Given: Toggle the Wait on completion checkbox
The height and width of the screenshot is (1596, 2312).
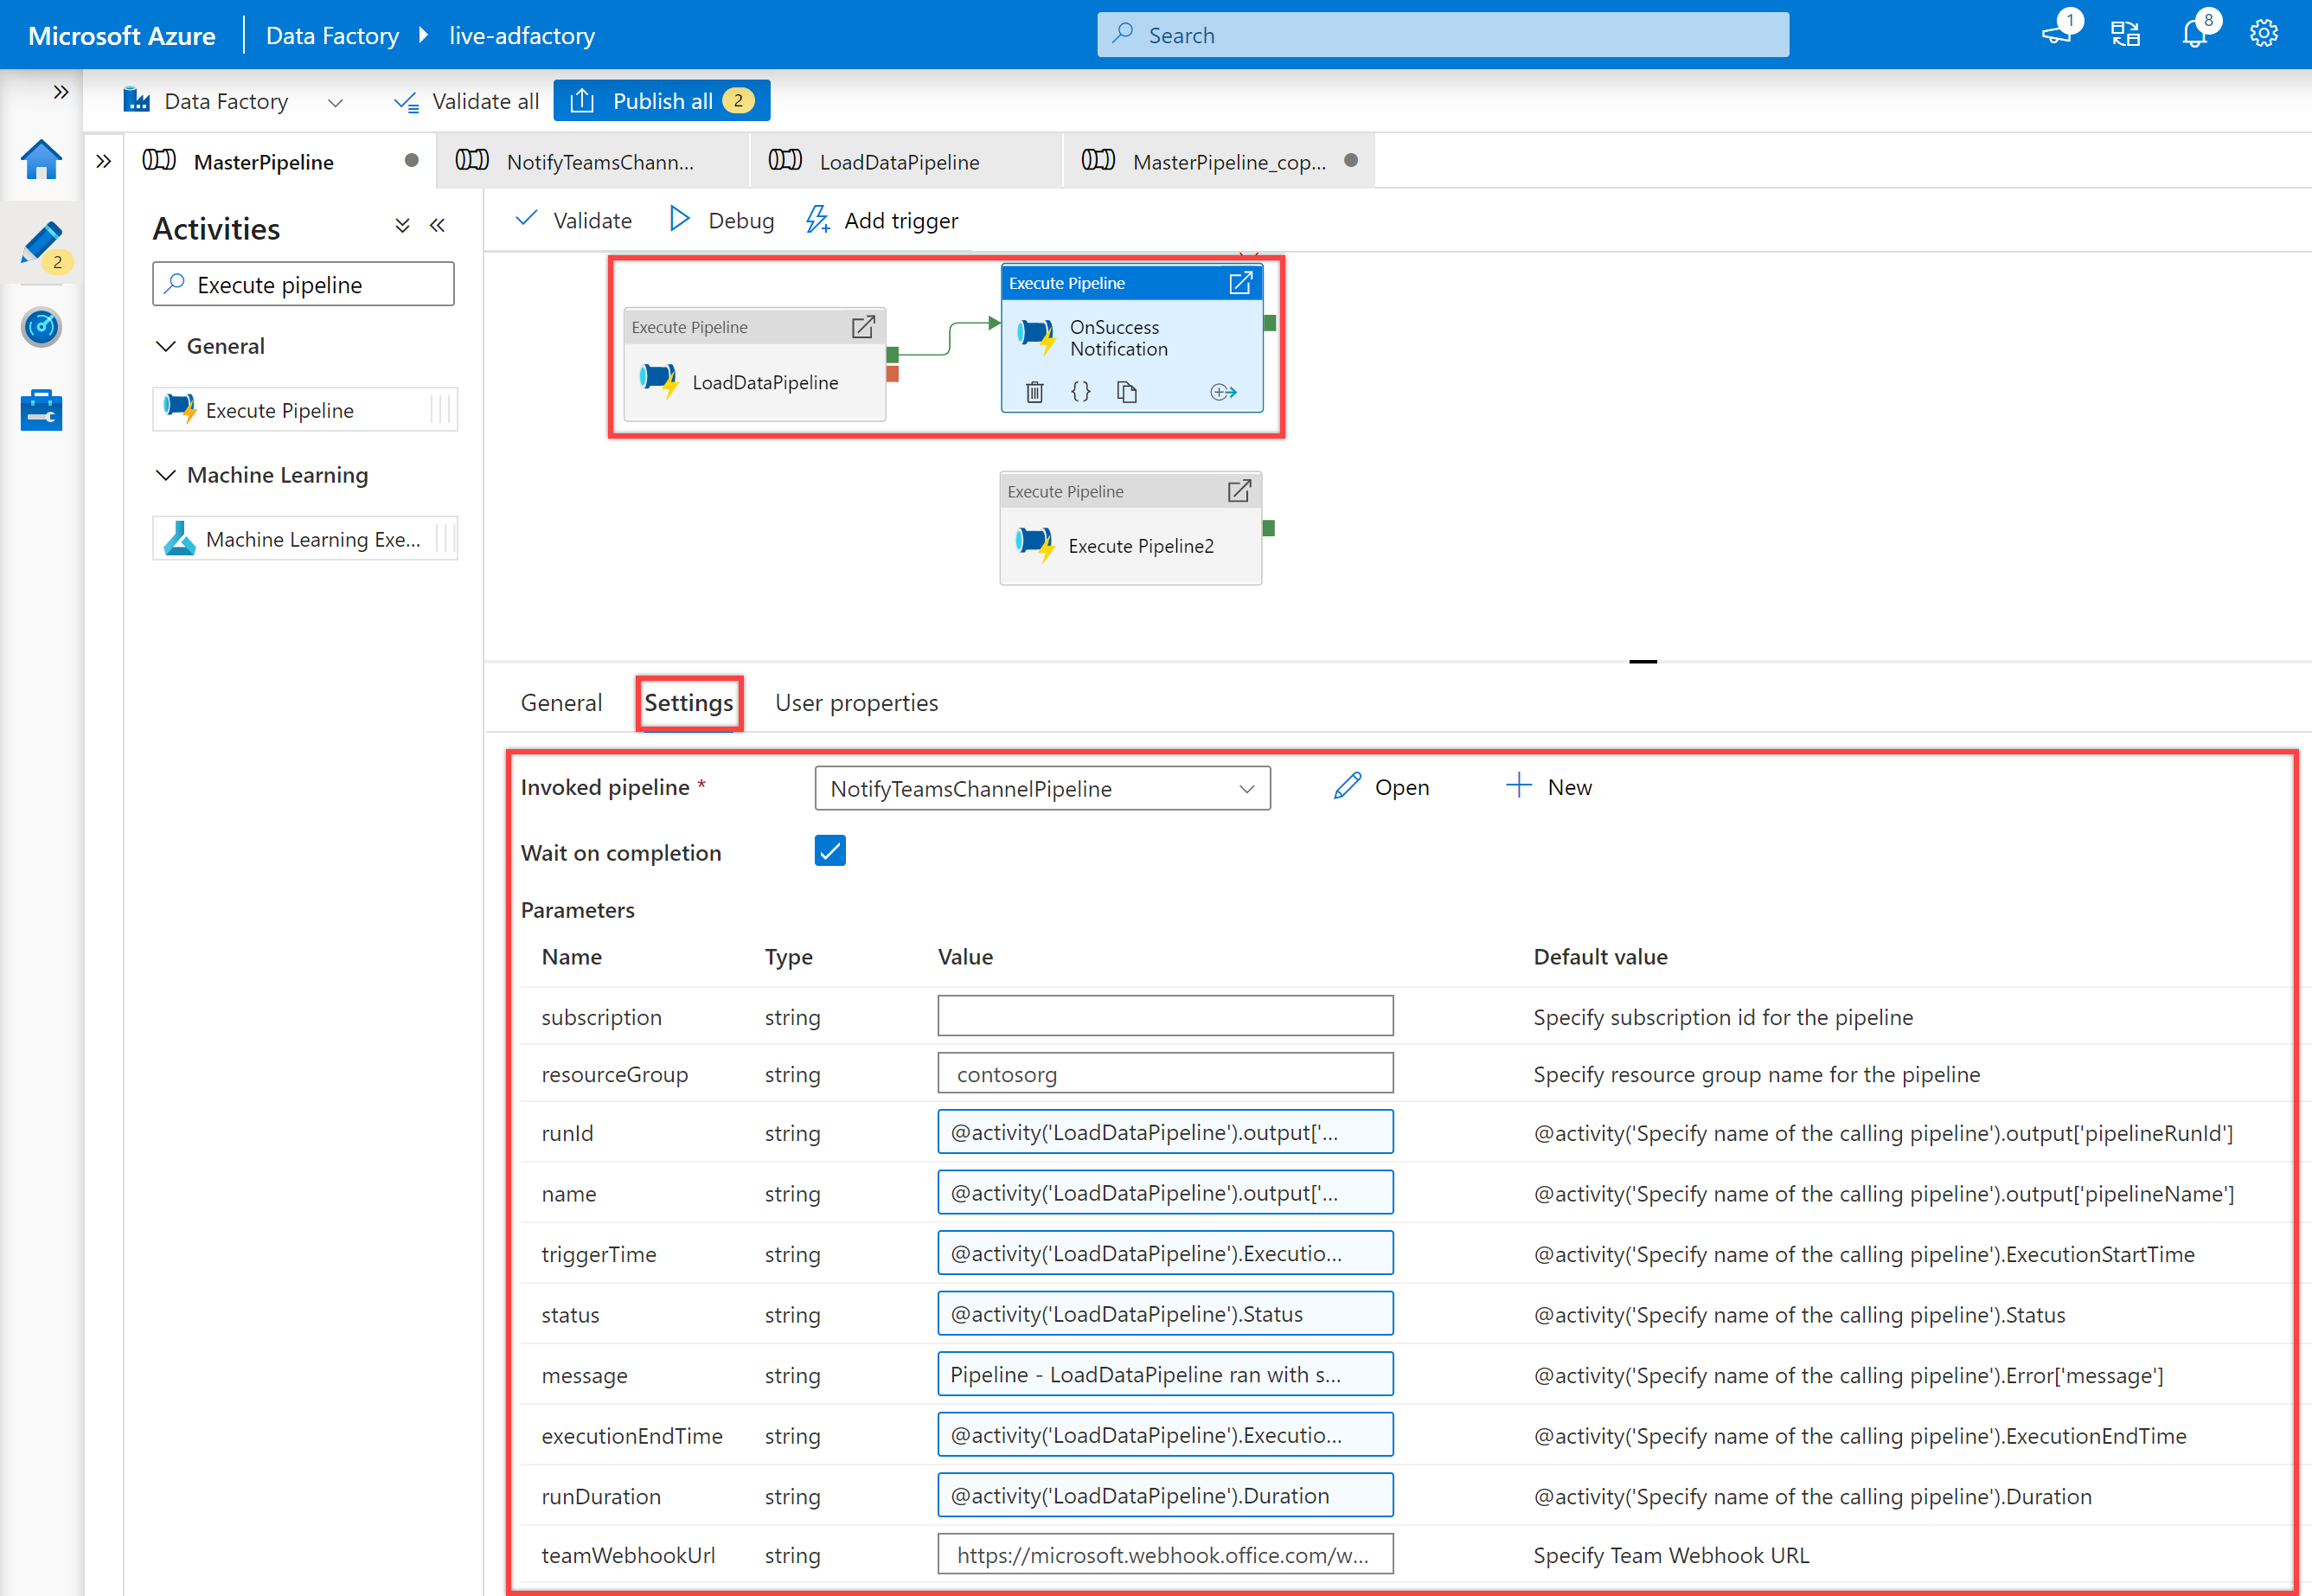Looking at the screenshot, I should point(829,850).
